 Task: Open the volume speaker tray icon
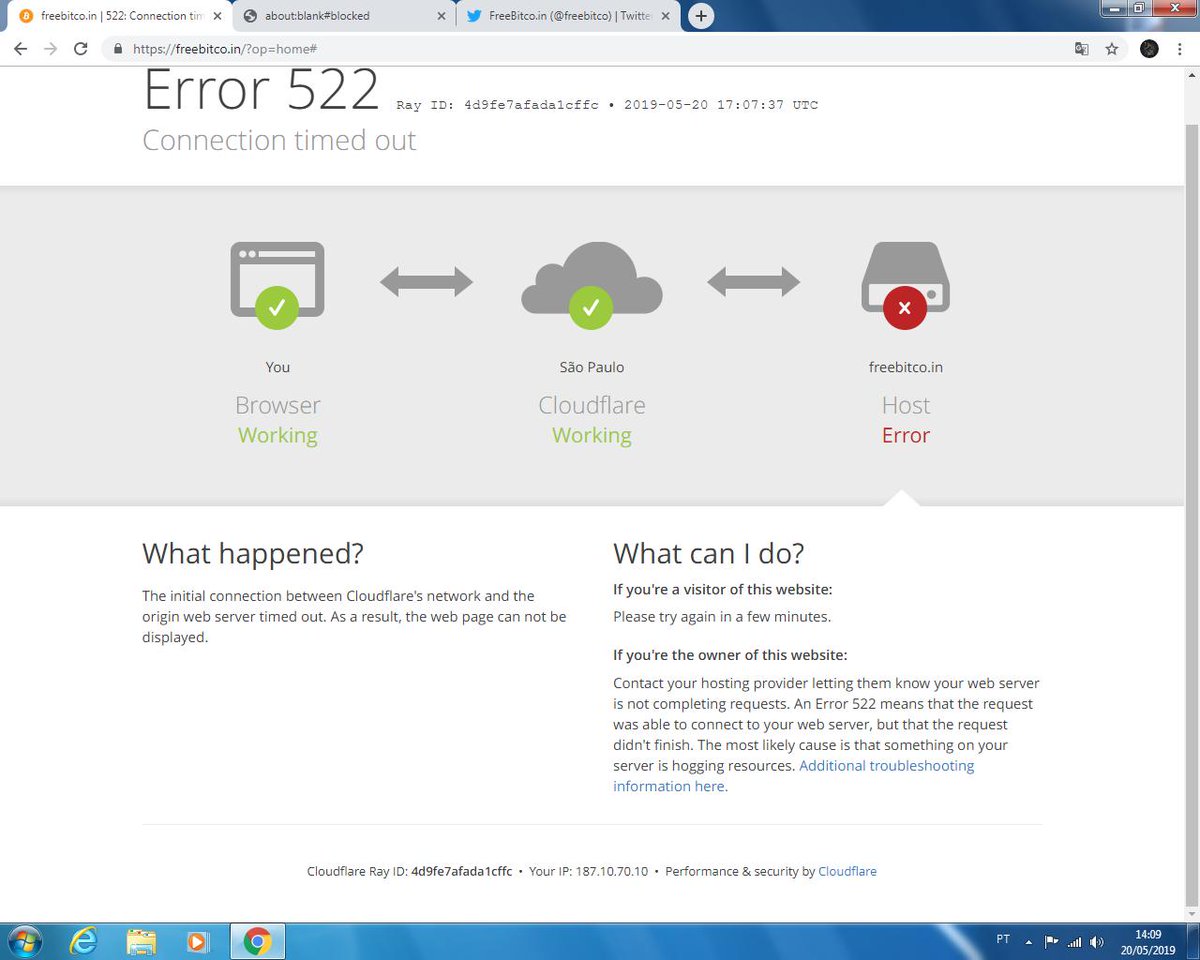click(x=1097, y=941)
